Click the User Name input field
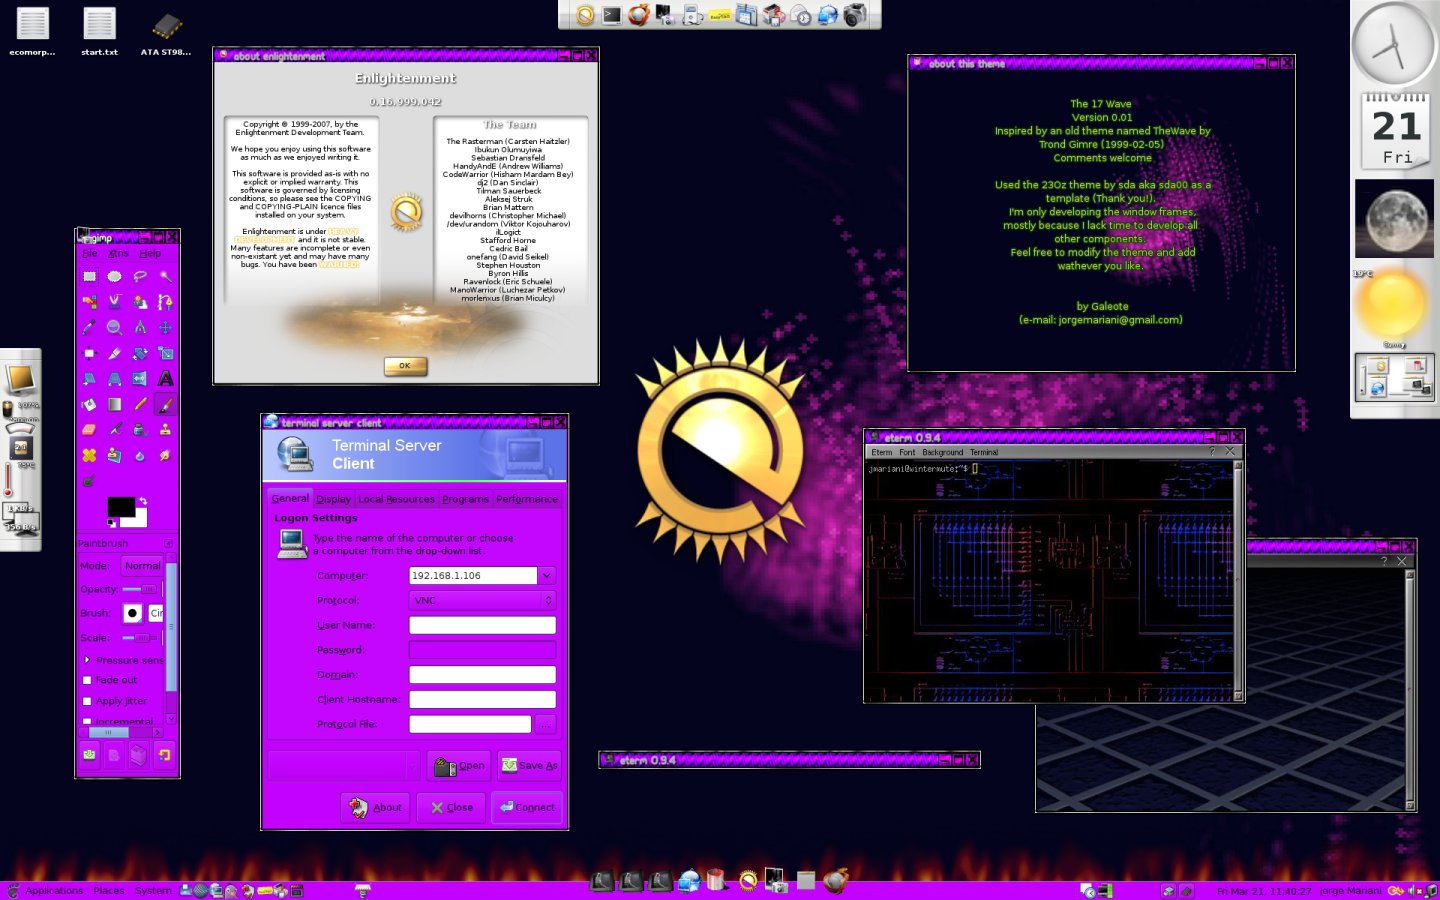The image size is (1440, 900). click(482, 625)
